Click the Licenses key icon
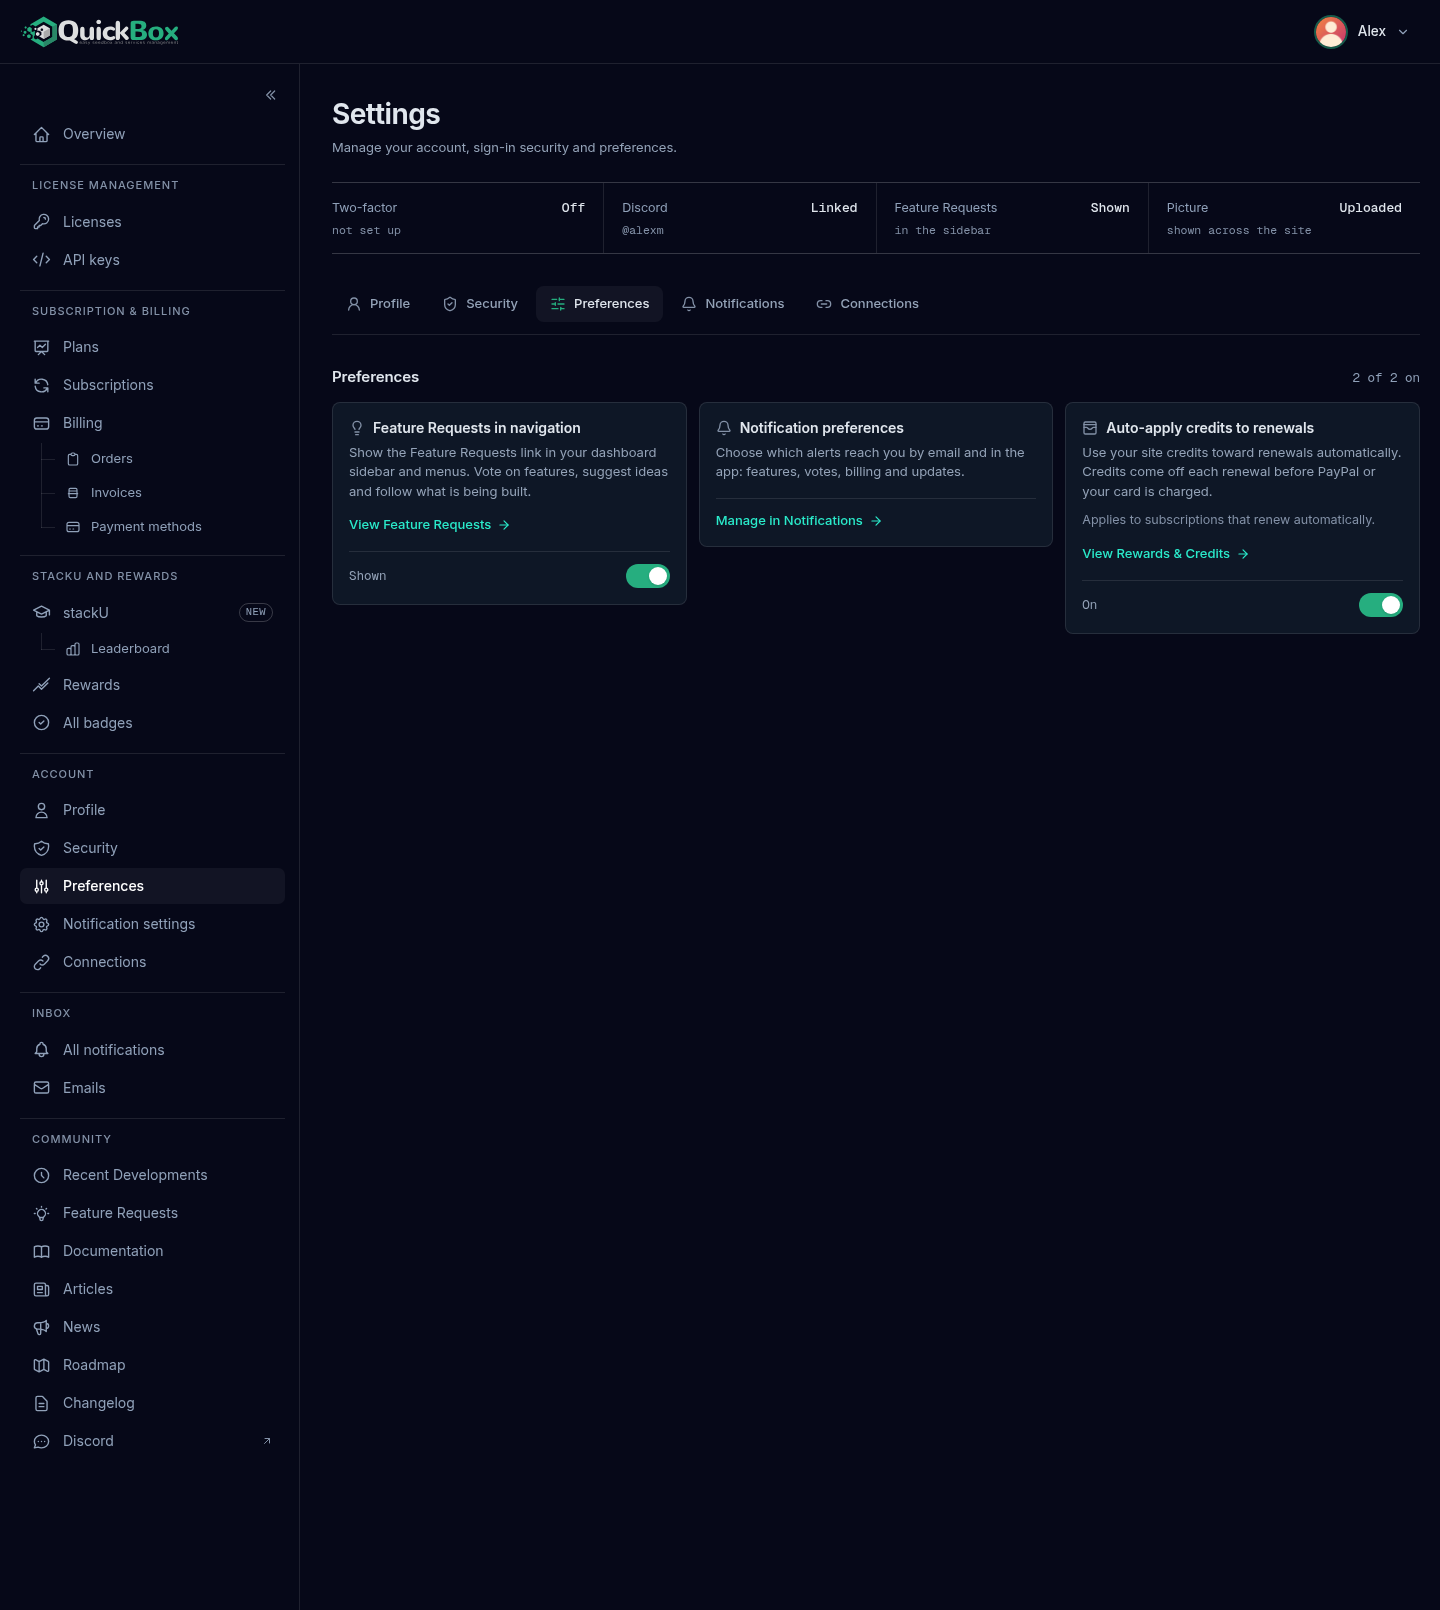Image resolution: width=1440 pixels, height=1610 pixels. pyautogui.click(x=42, y=222)
